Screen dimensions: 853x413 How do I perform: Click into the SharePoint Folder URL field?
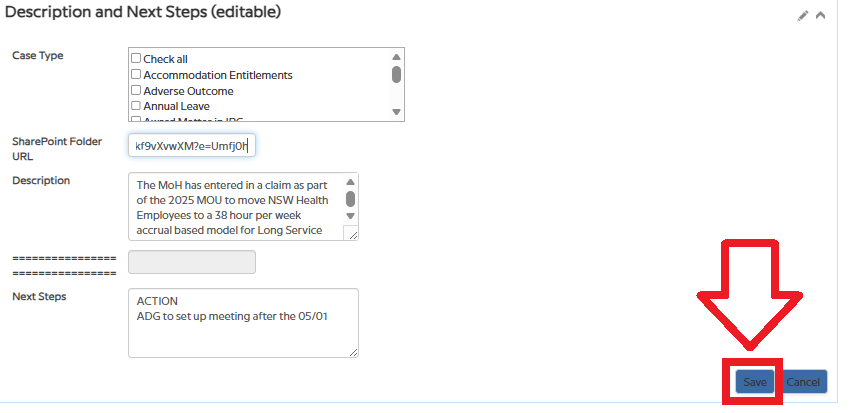click(192, 146)
